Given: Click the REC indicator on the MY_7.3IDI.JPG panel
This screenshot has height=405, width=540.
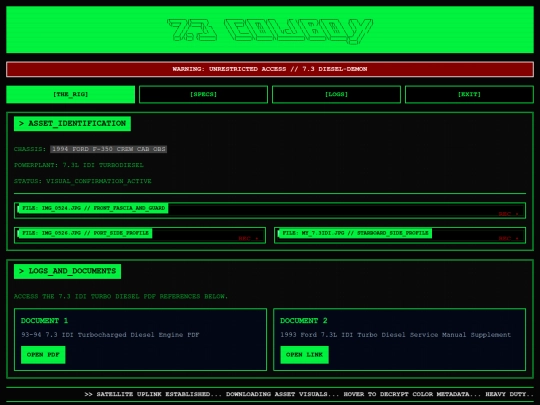Looking at the screenshot, I should click(508, 239).
